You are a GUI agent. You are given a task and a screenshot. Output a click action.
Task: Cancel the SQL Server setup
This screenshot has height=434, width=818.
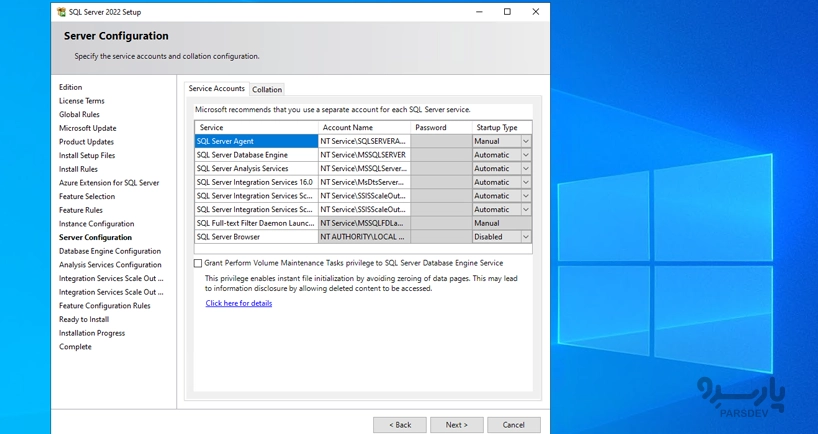tap(513, 425)
